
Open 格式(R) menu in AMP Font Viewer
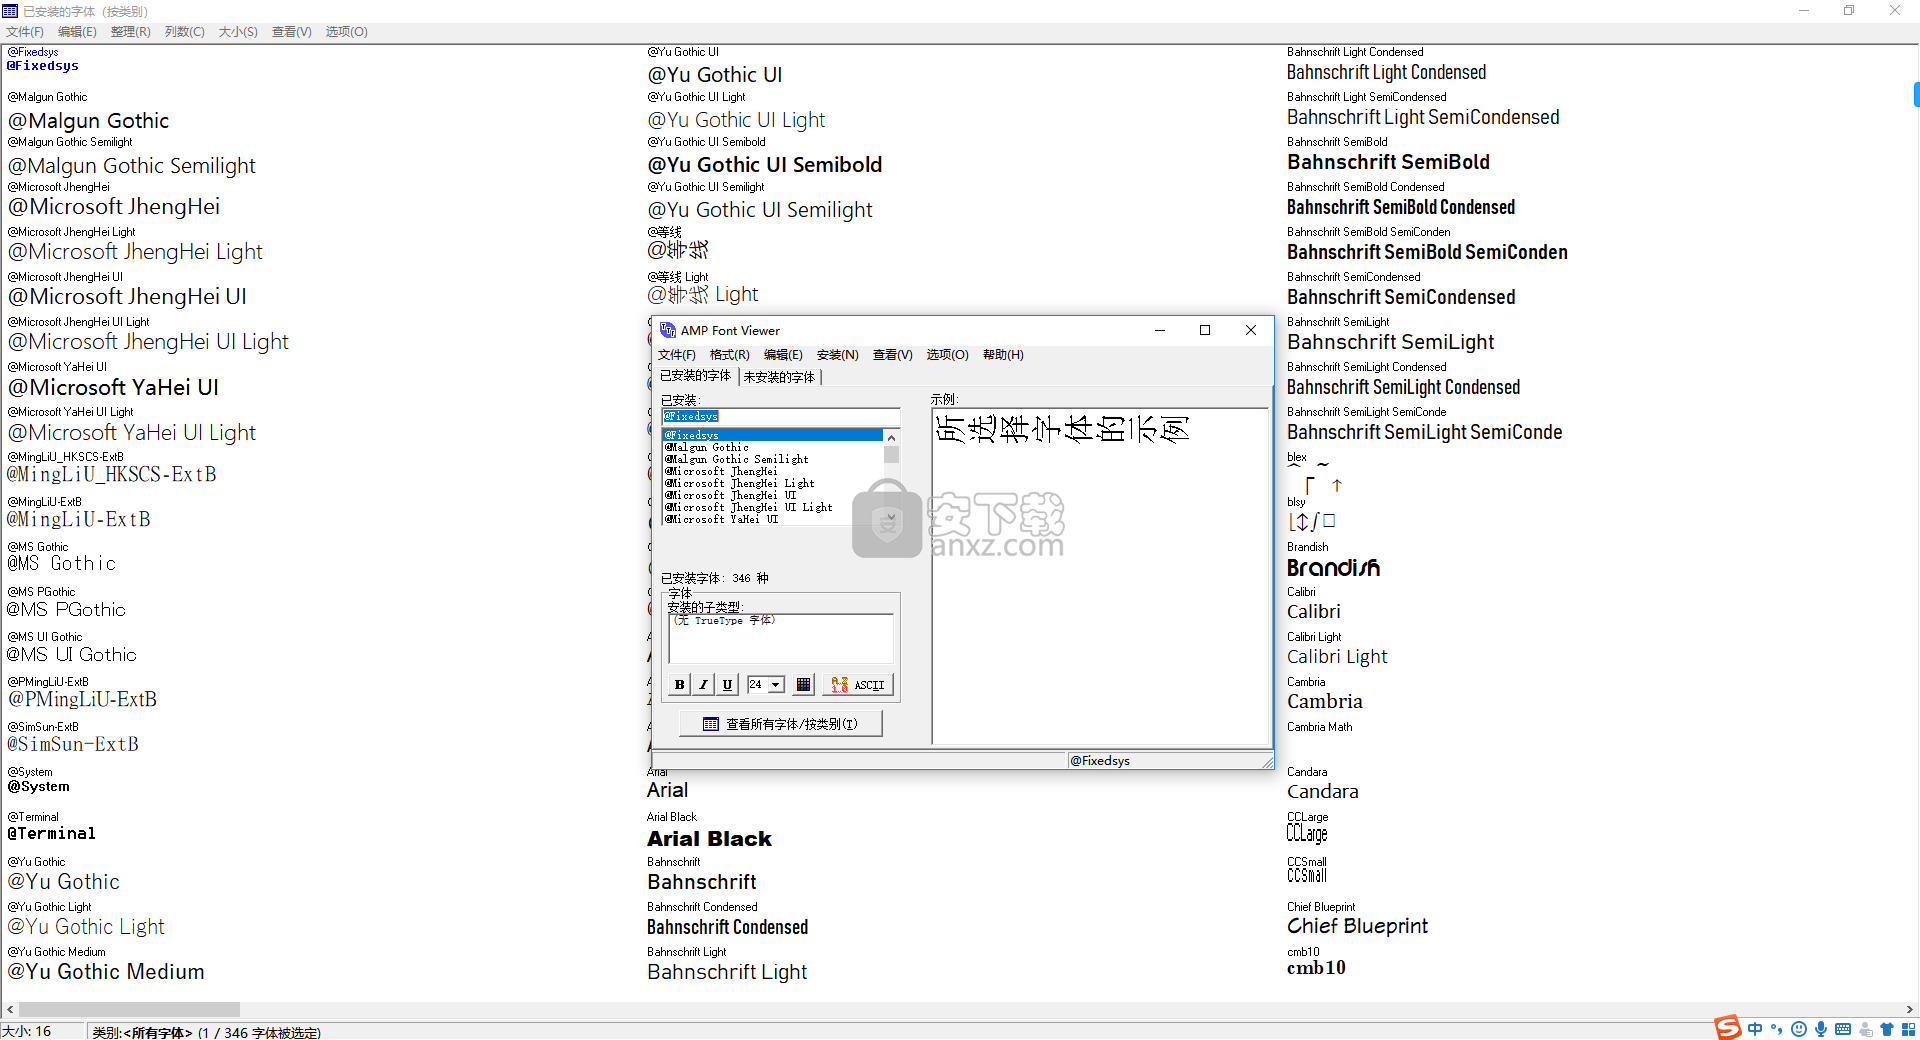pyautogui.click(x=730, y=355)
